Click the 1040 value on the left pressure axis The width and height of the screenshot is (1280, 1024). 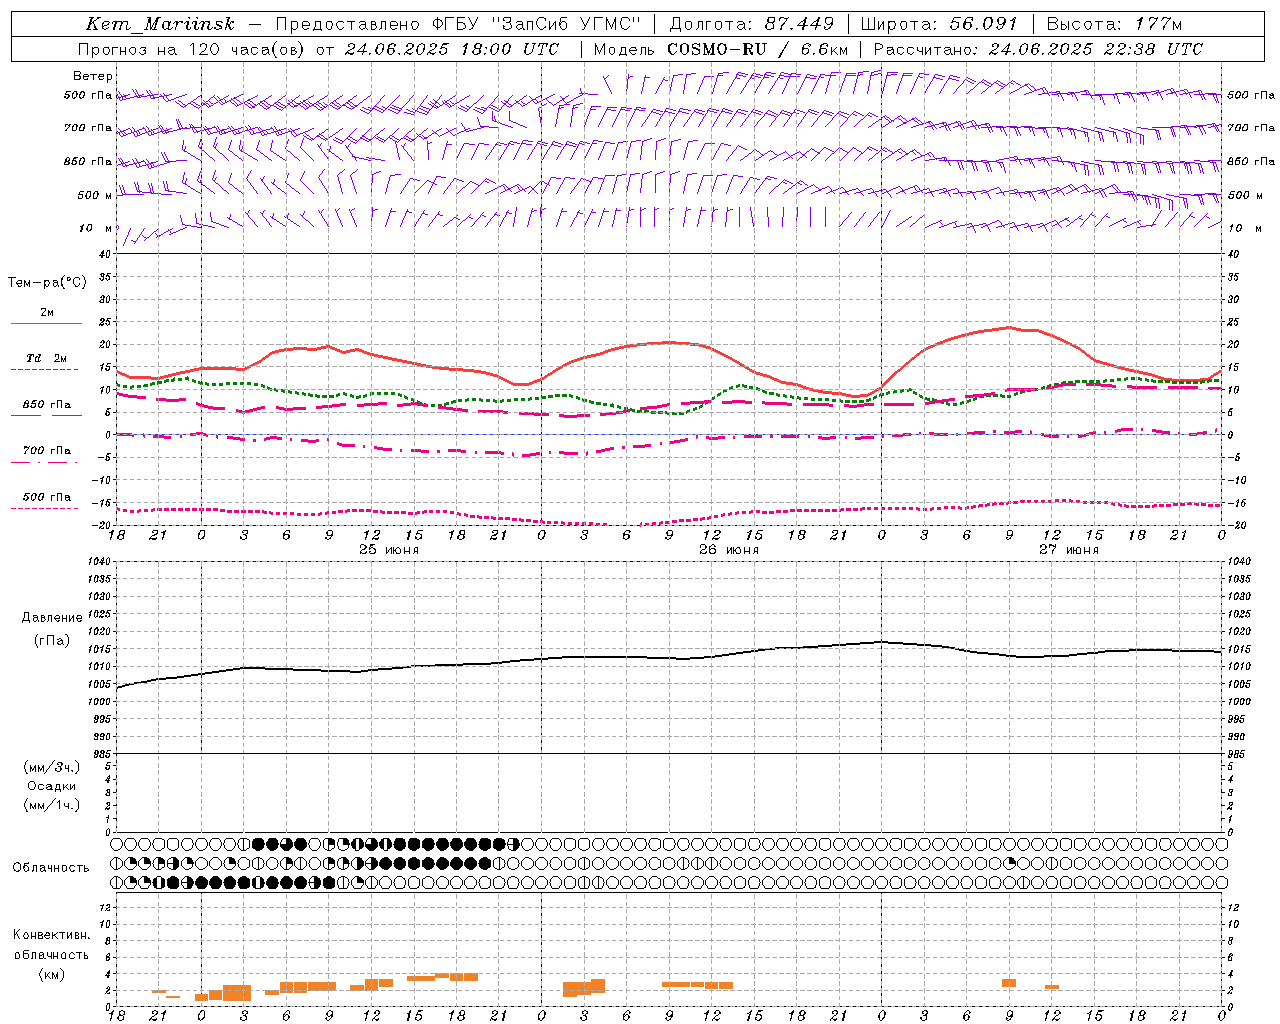pos(100,562)
